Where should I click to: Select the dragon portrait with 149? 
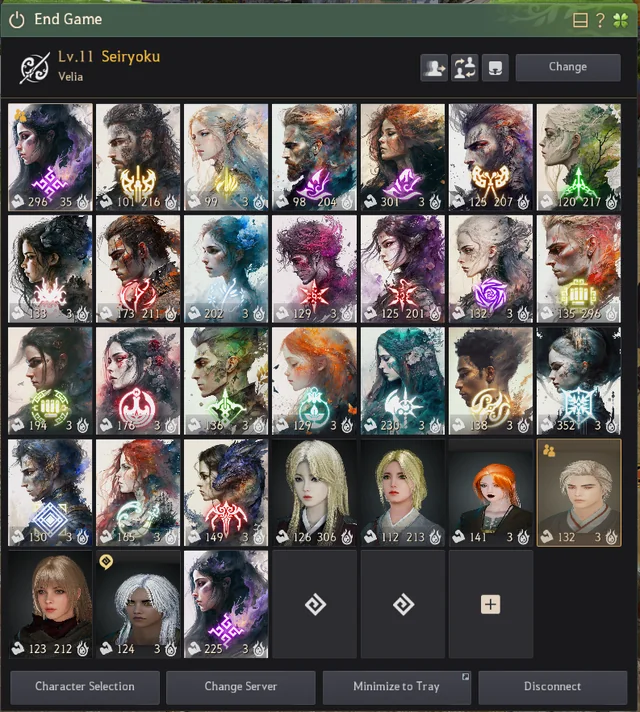click(226, 493)
